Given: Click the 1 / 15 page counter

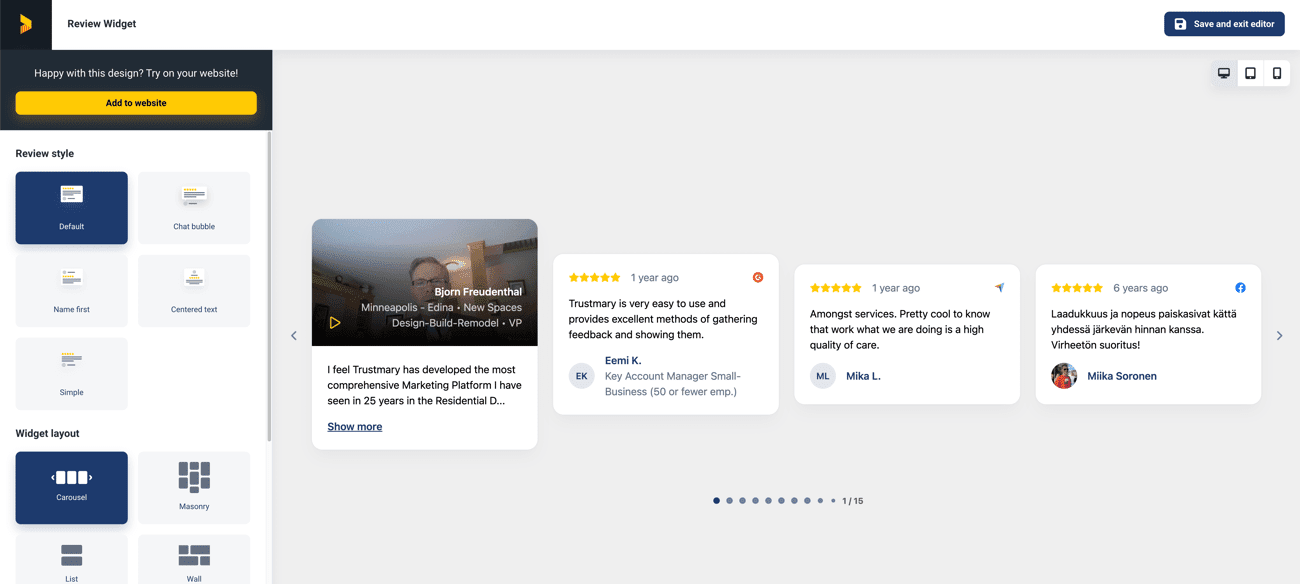Looking at the screenshot, I should pyautogui.click(x=853, y=501).
